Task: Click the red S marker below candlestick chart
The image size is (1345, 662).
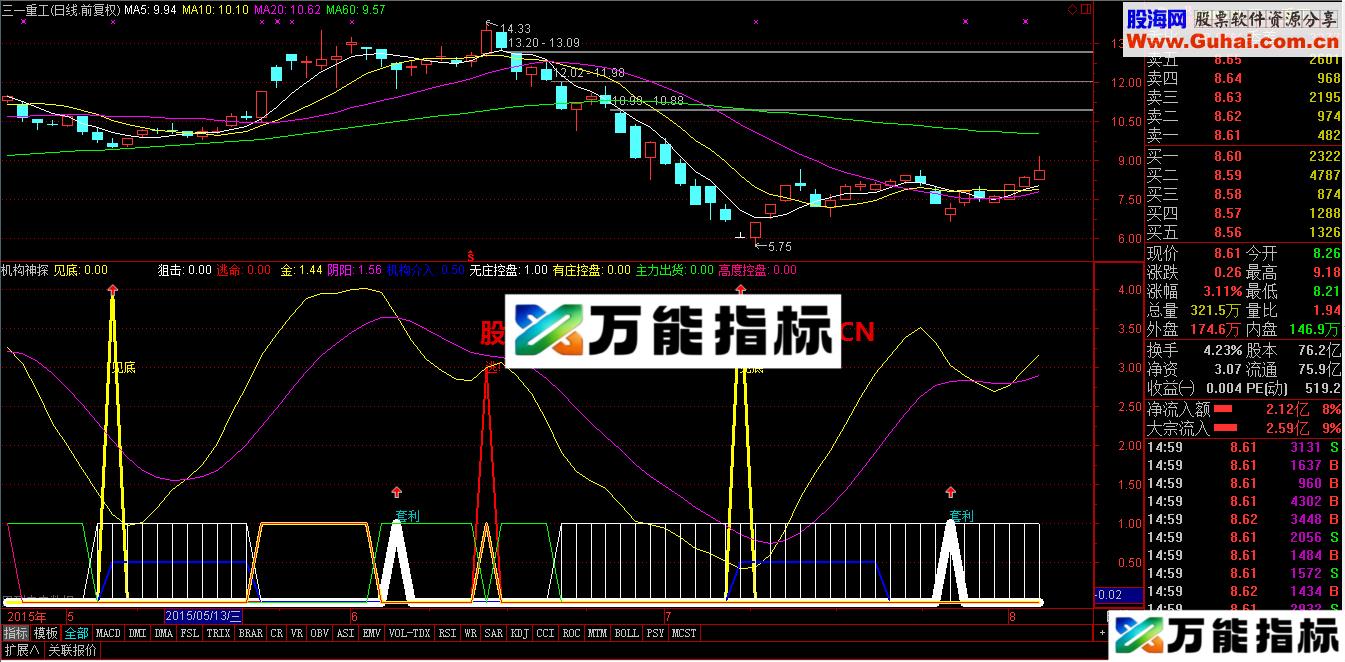Action: (470, 253)
